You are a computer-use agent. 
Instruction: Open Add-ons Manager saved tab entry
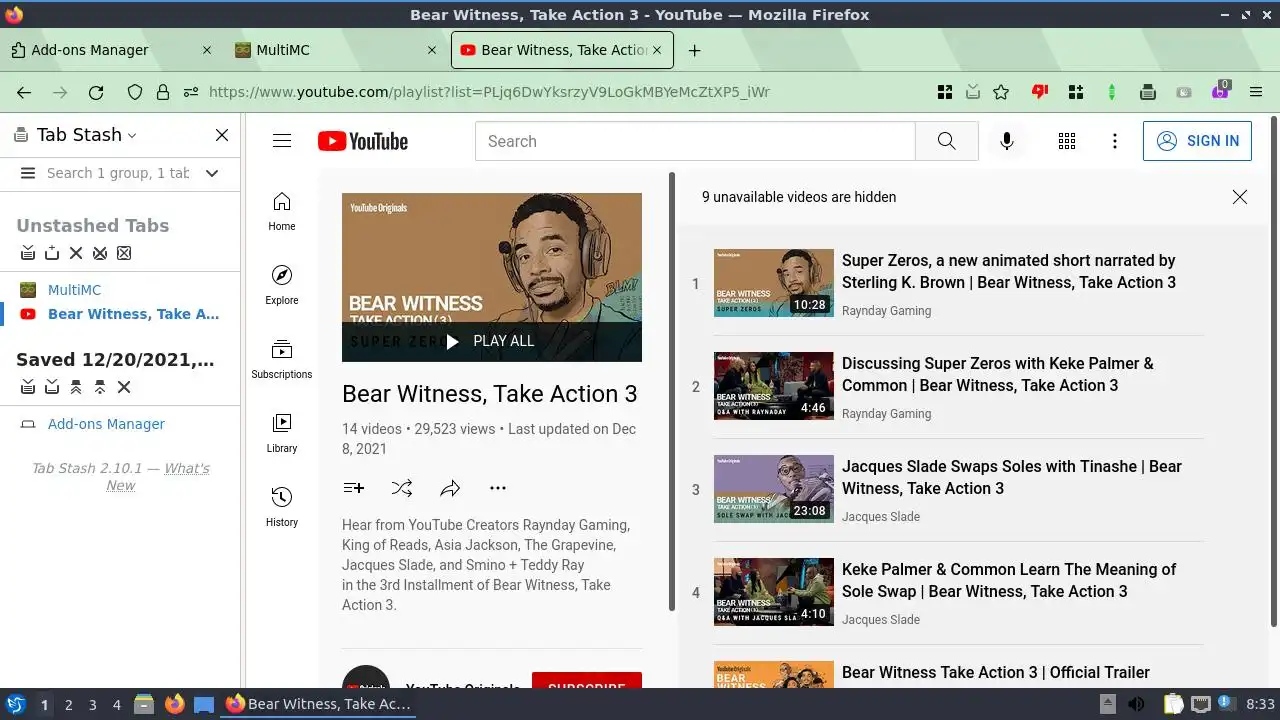tap(106, 424)
